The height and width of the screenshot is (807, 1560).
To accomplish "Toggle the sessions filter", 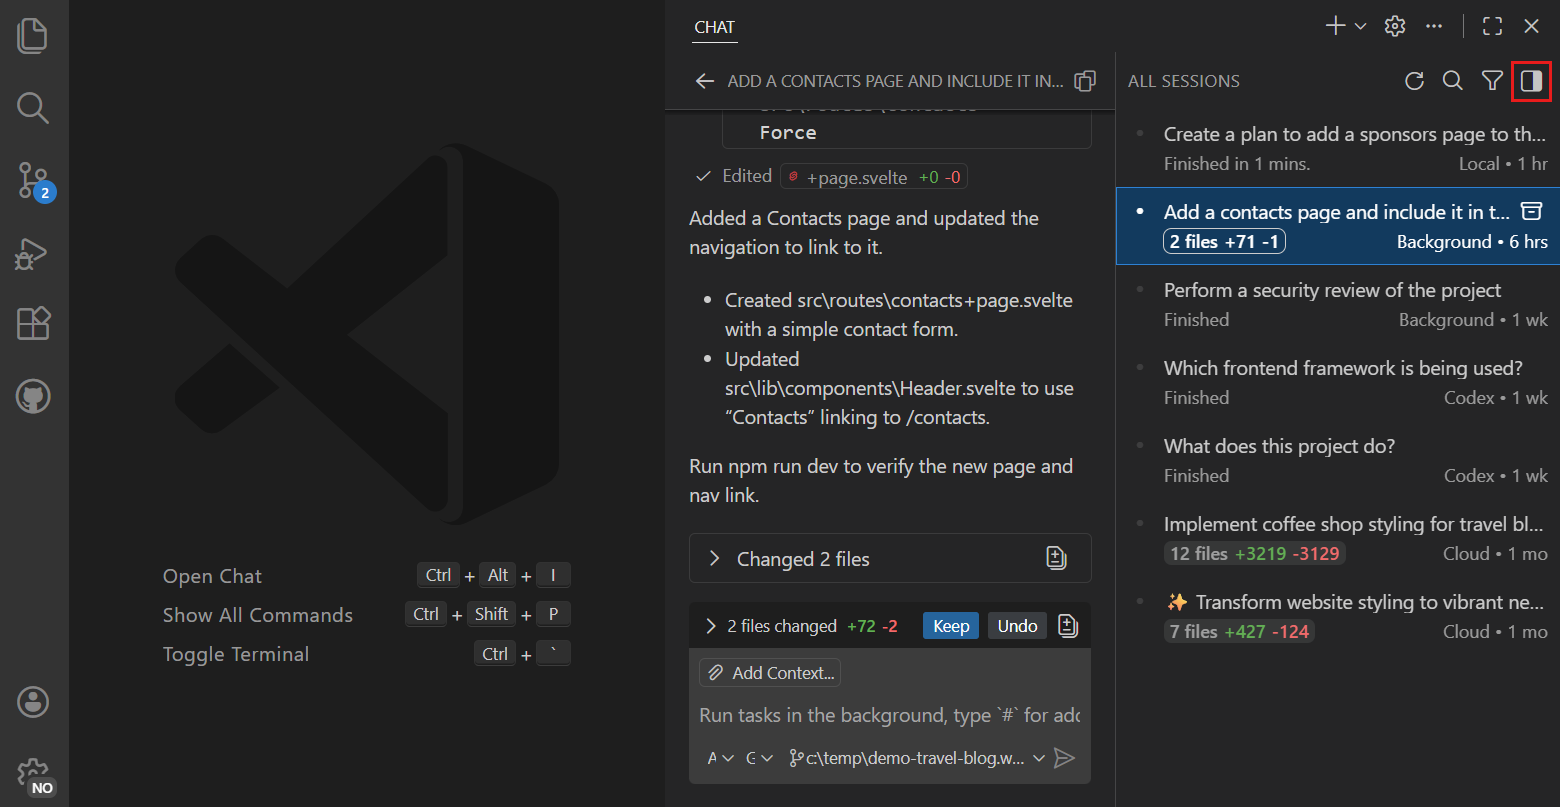I will 1492,80.
